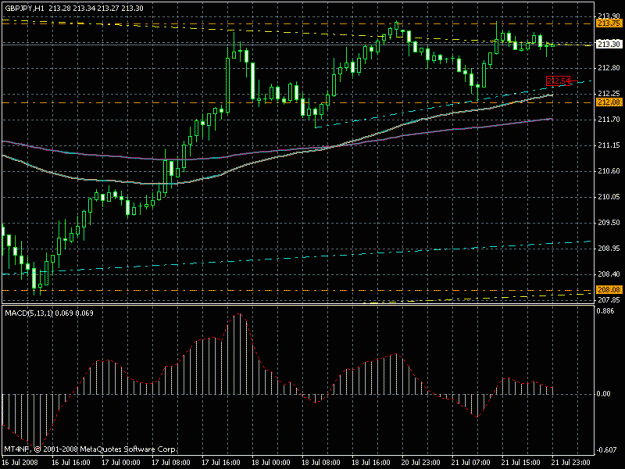Click the 18 Jul 08:00 time label

coord(321,463)
